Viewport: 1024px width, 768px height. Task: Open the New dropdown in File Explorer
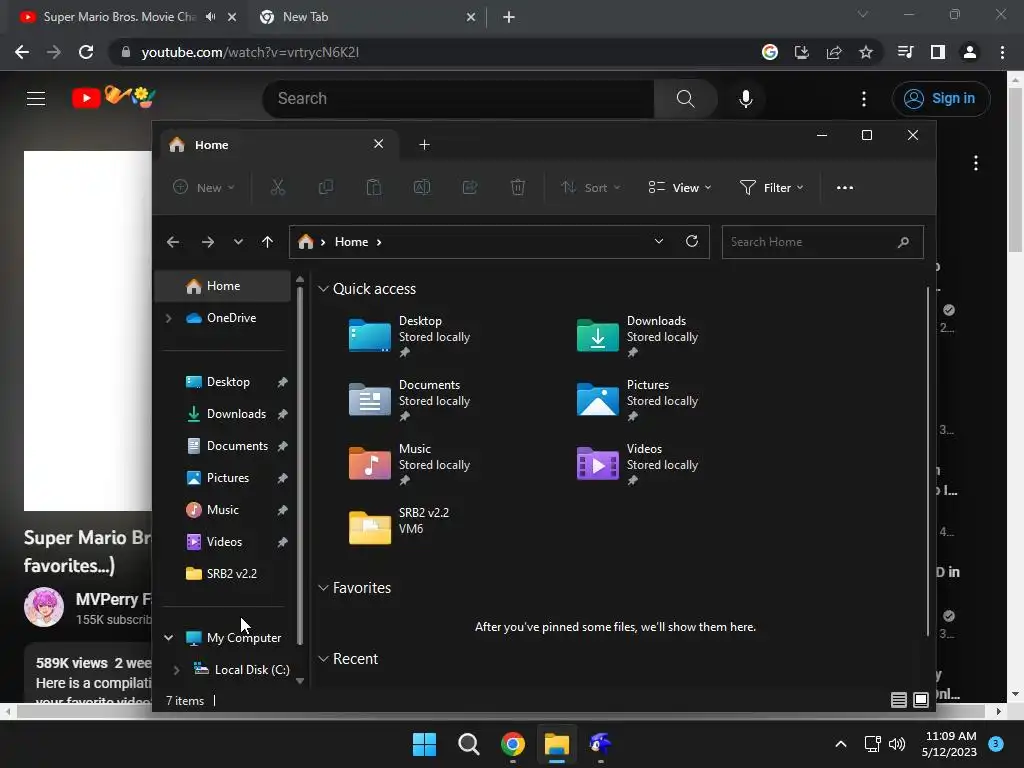pos(203,187)
